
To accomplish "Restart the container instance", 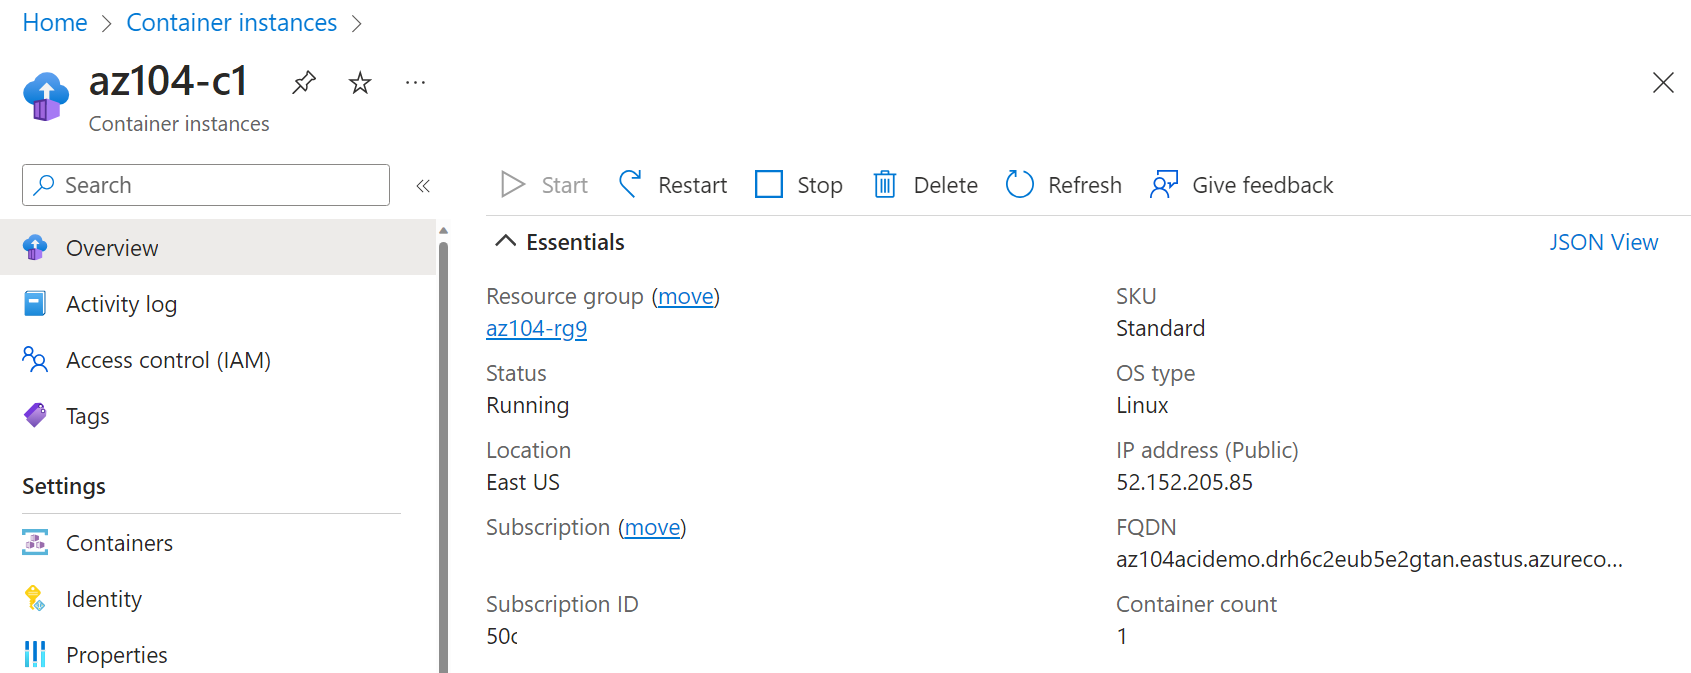I will [672, 185].
